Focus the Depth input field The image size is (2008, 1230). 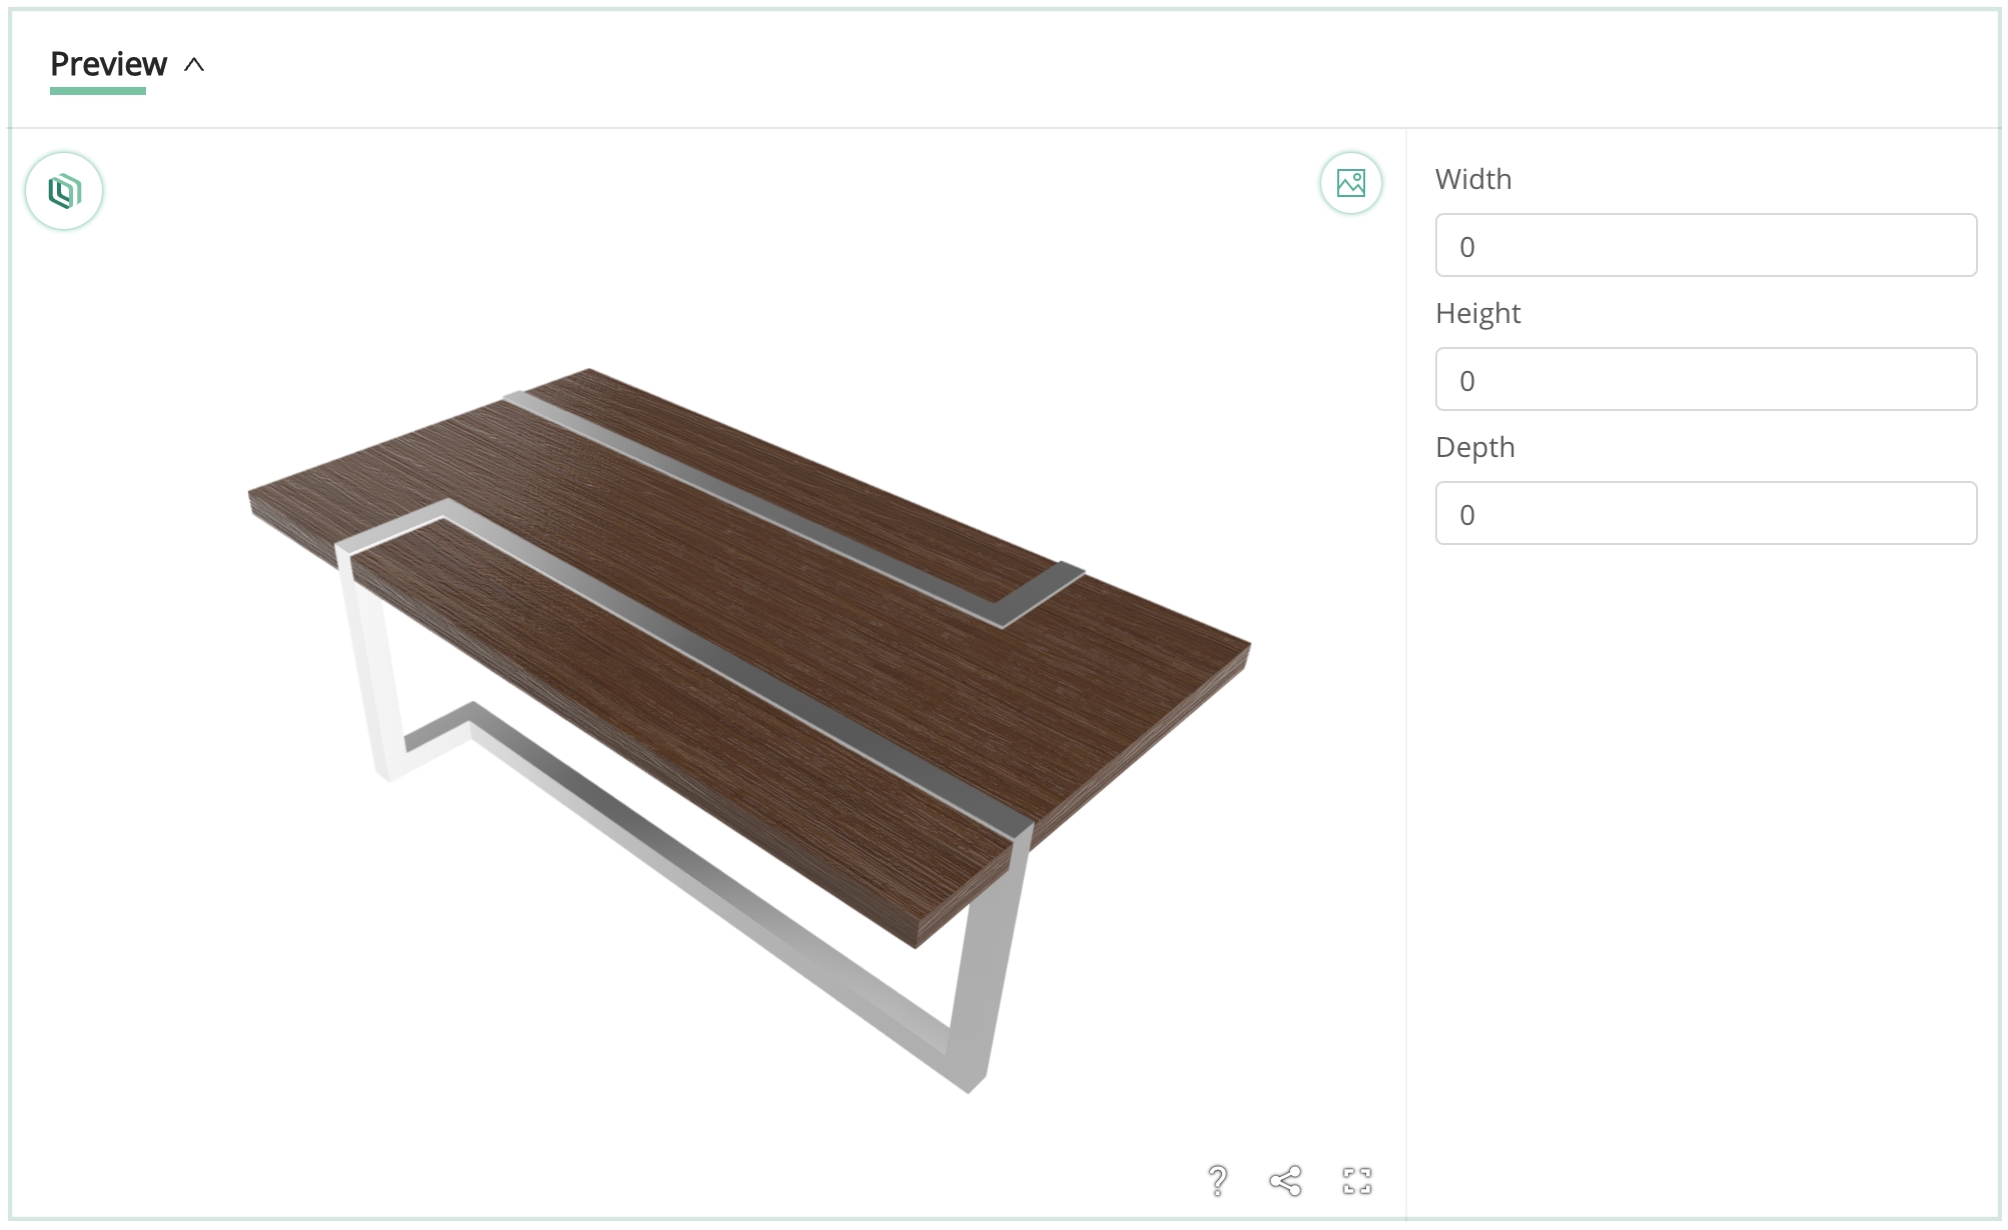click(x=1705, y=514)
